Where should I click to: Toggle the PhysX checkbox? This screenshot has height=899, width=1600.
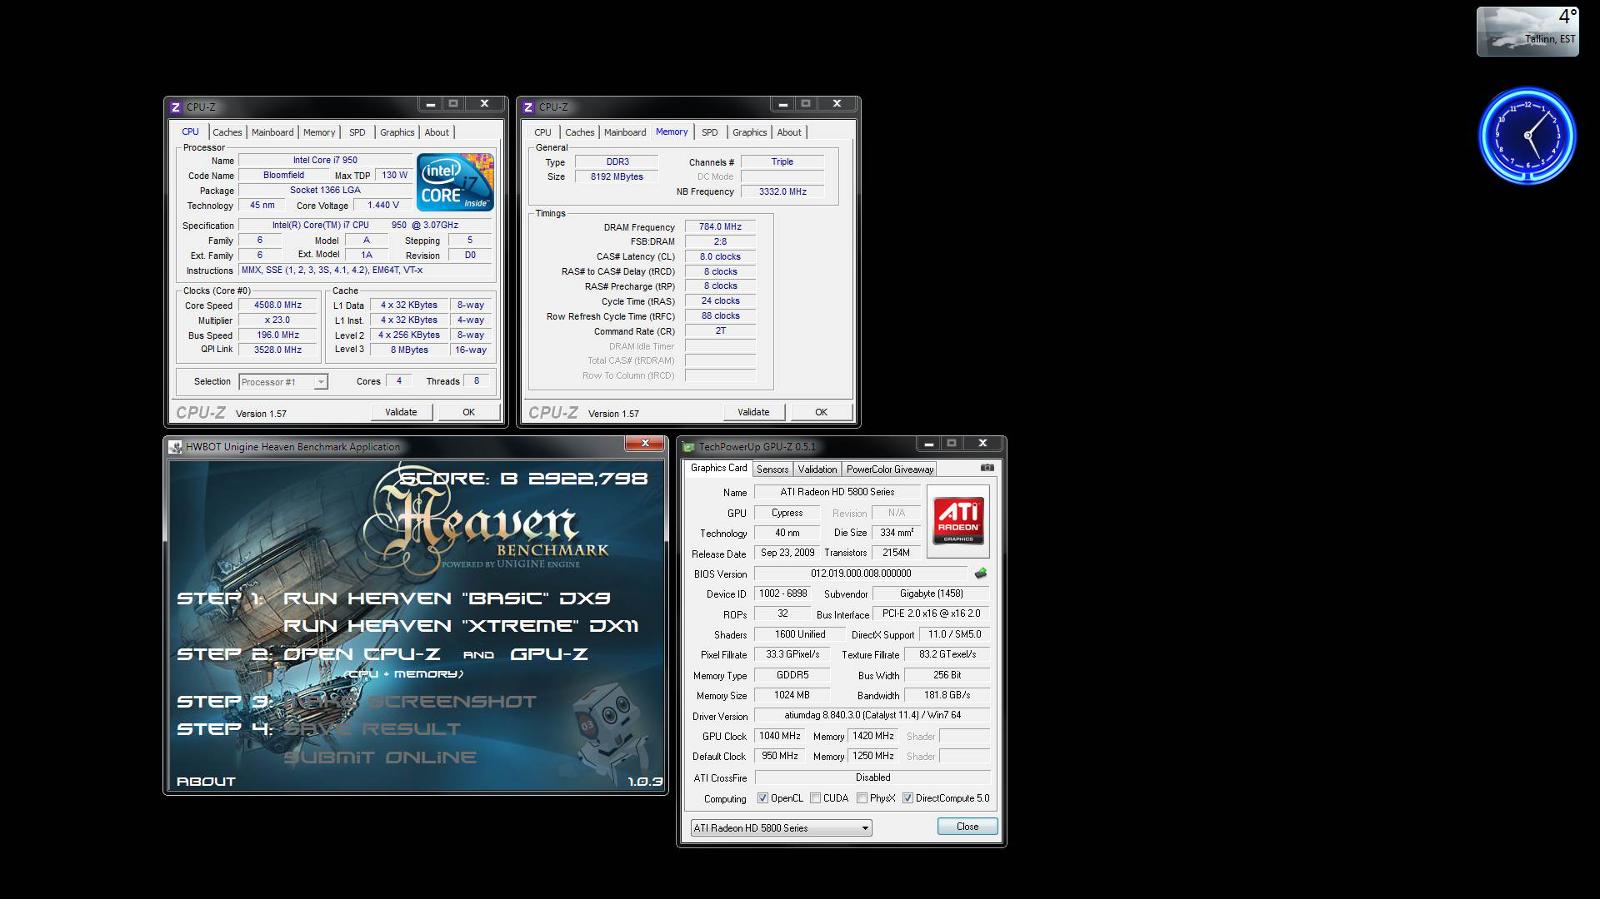[862, 798]
